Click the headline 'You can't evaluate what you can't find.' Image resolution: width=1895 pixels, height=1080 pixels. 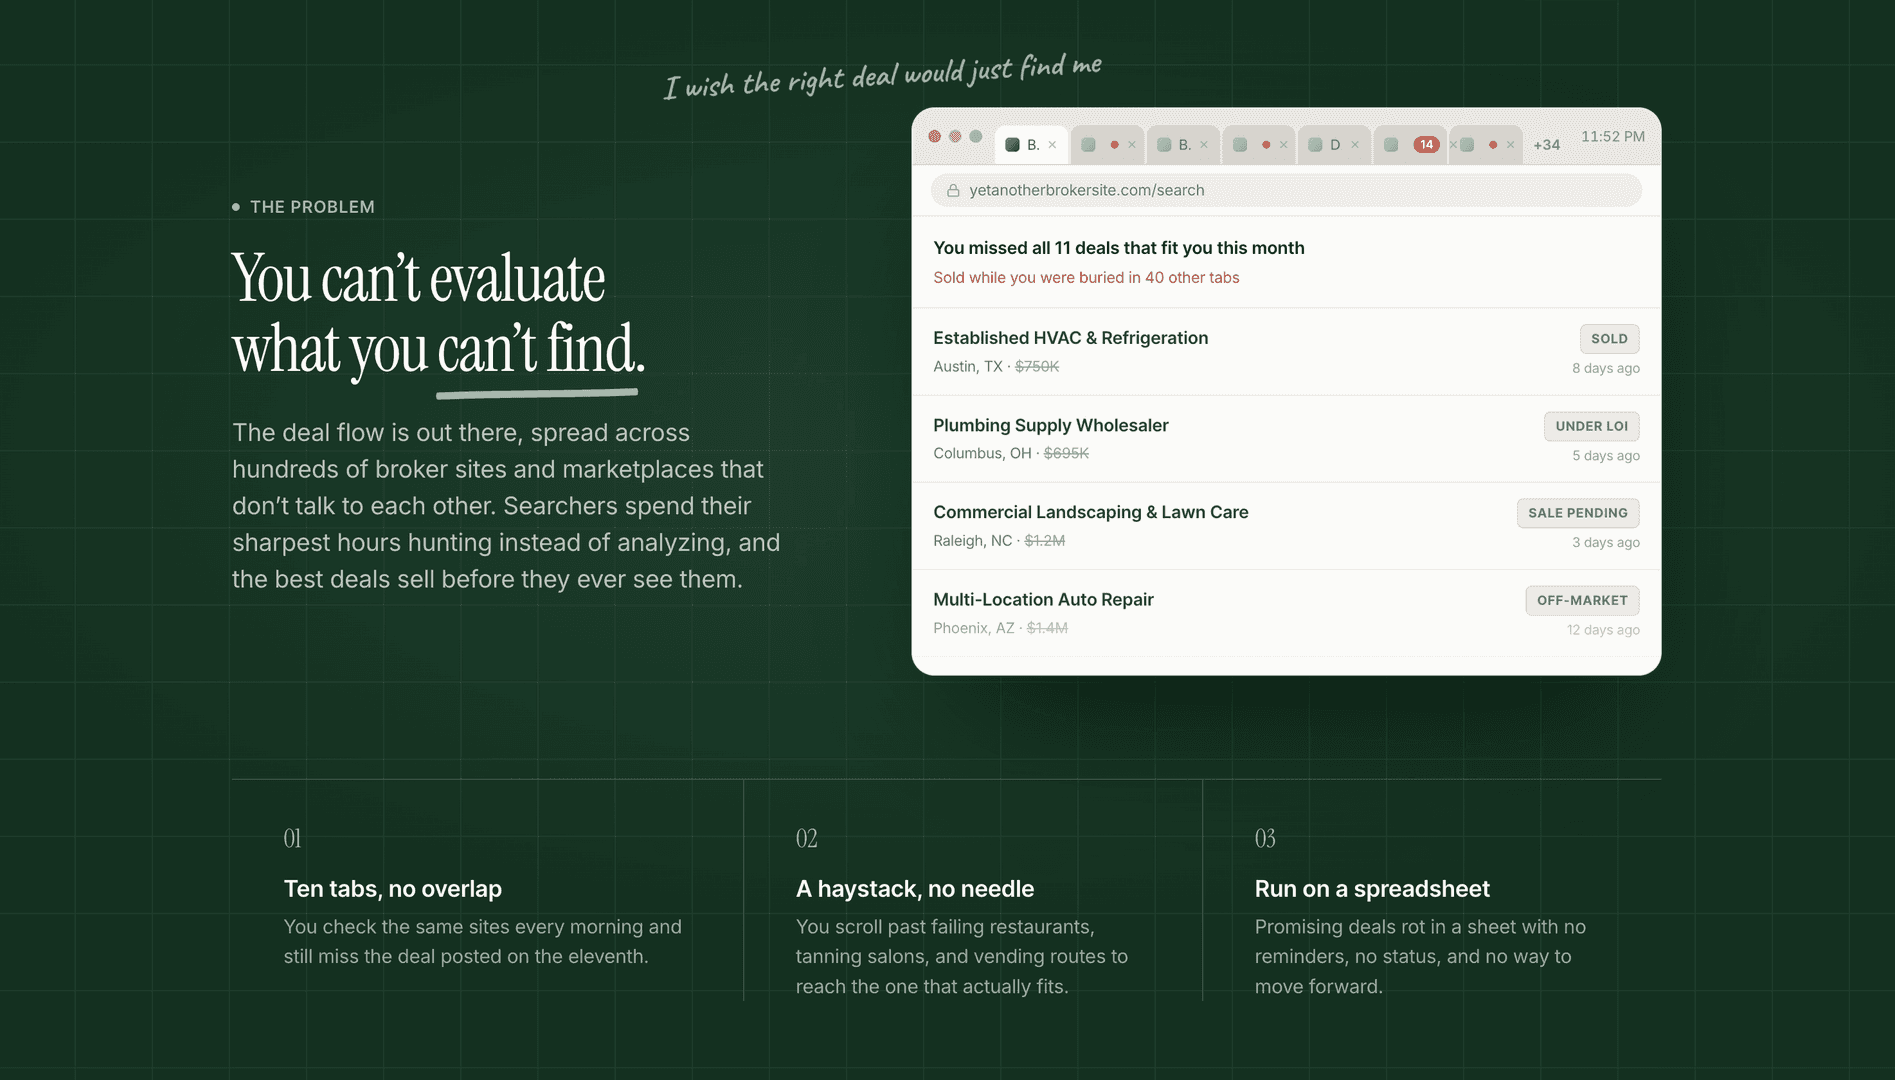pyautogui.click(x=438, y=313)
